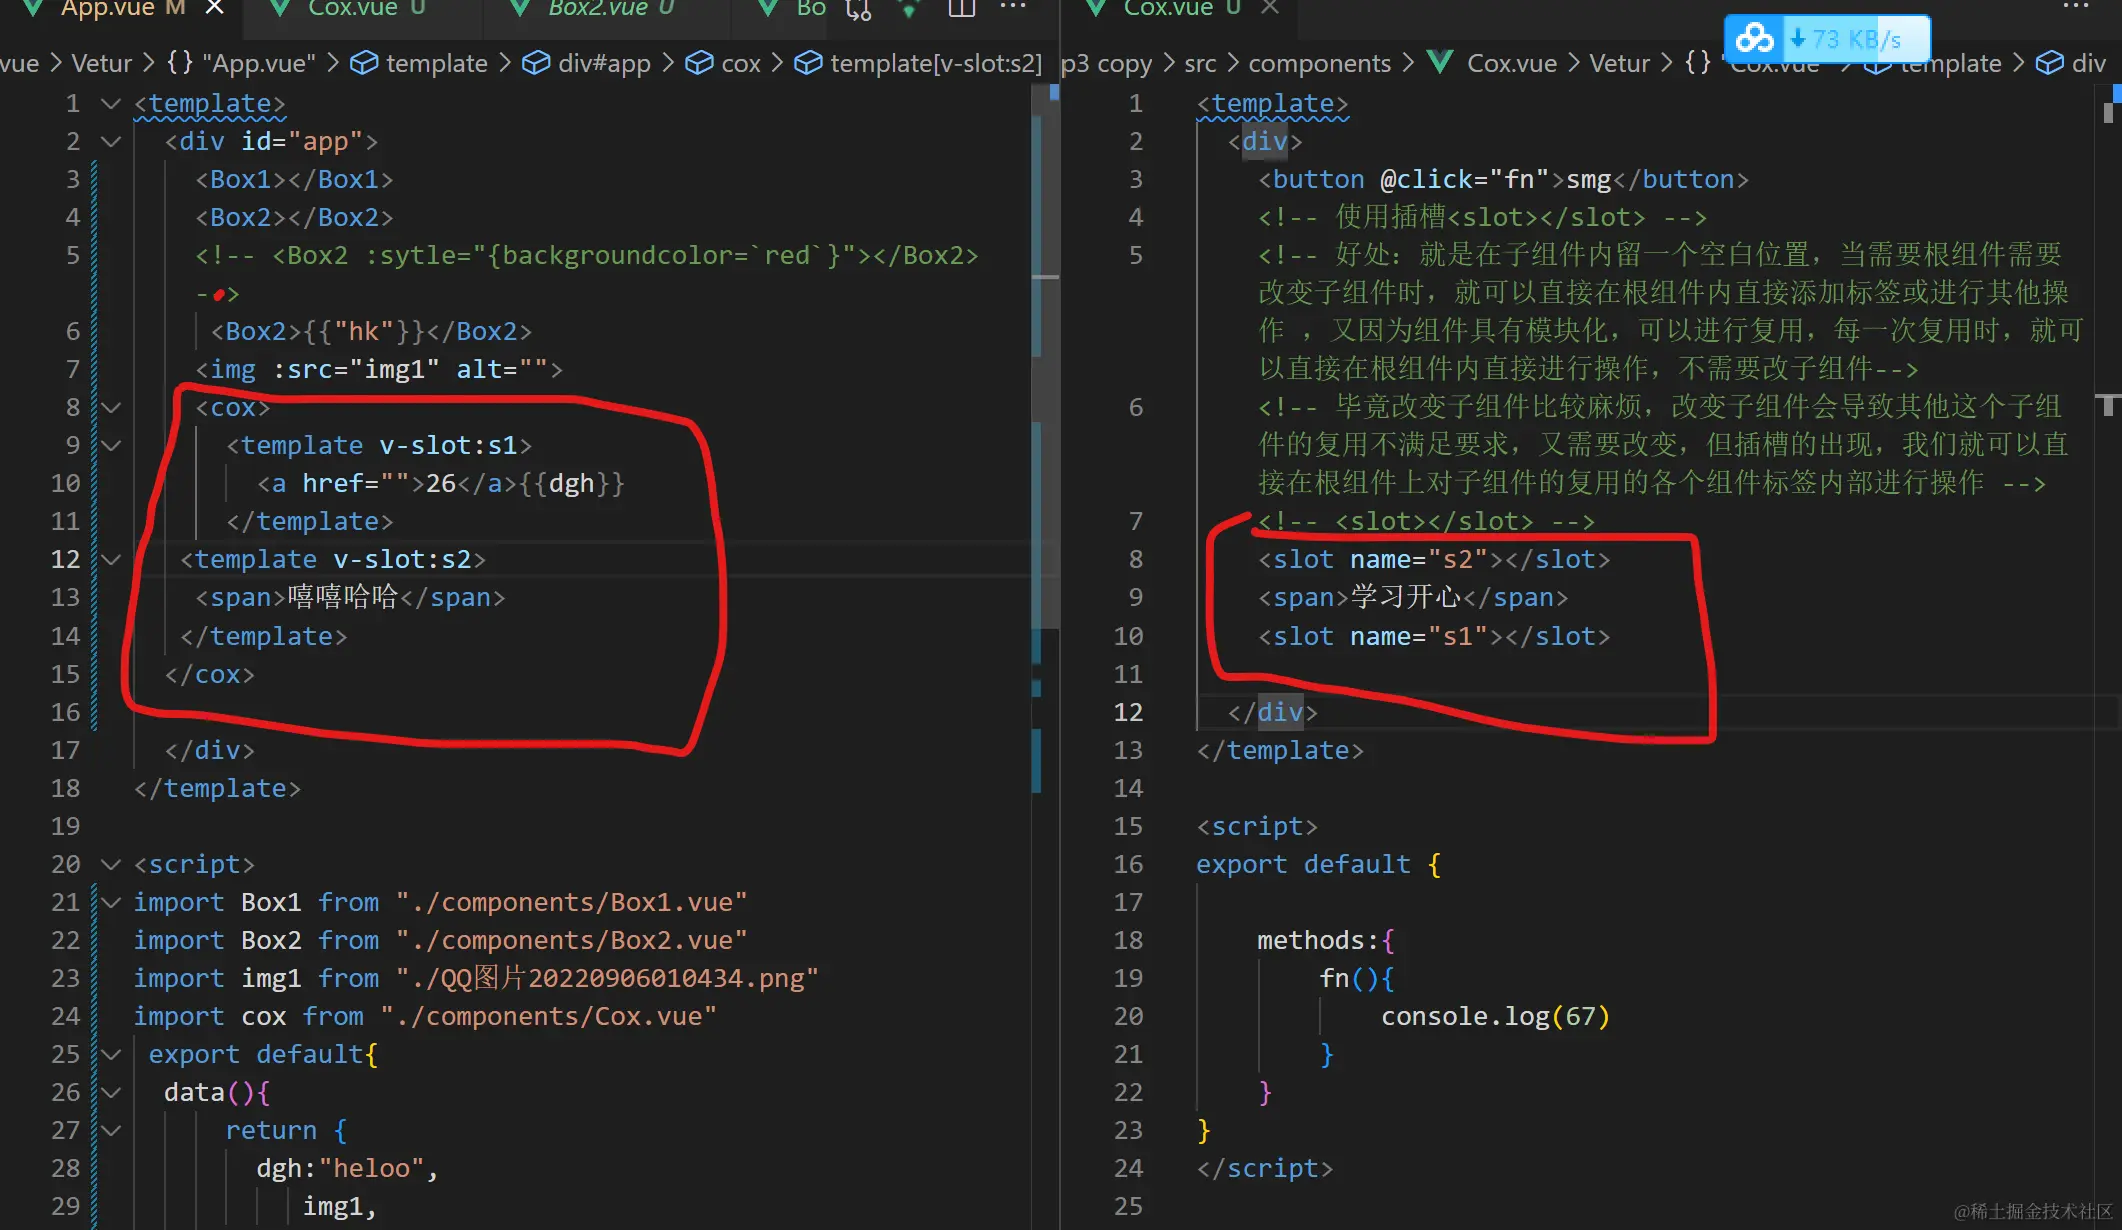
Task: Click the div#app breadcrumb cube icon
Action: click(x=536, y=63)
